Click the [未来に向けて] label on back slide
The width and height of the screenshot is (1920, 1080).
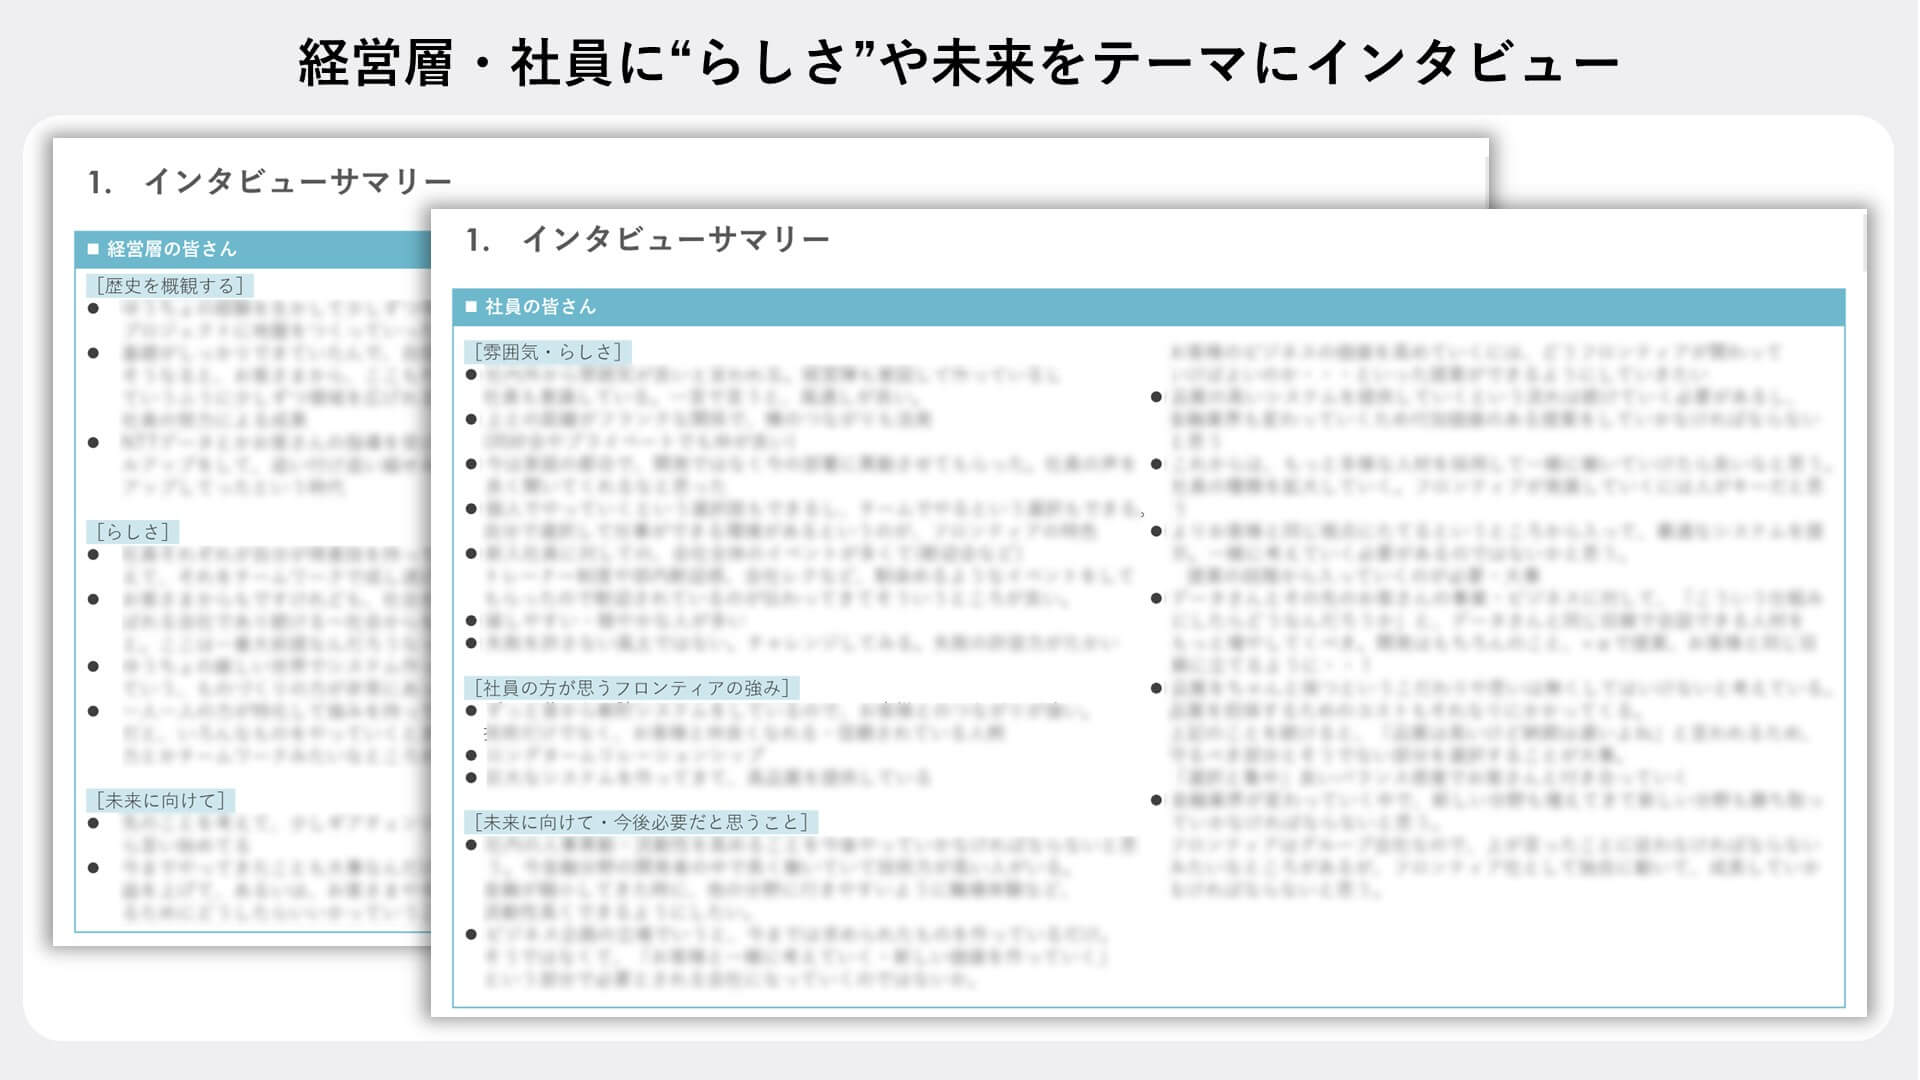161,801
